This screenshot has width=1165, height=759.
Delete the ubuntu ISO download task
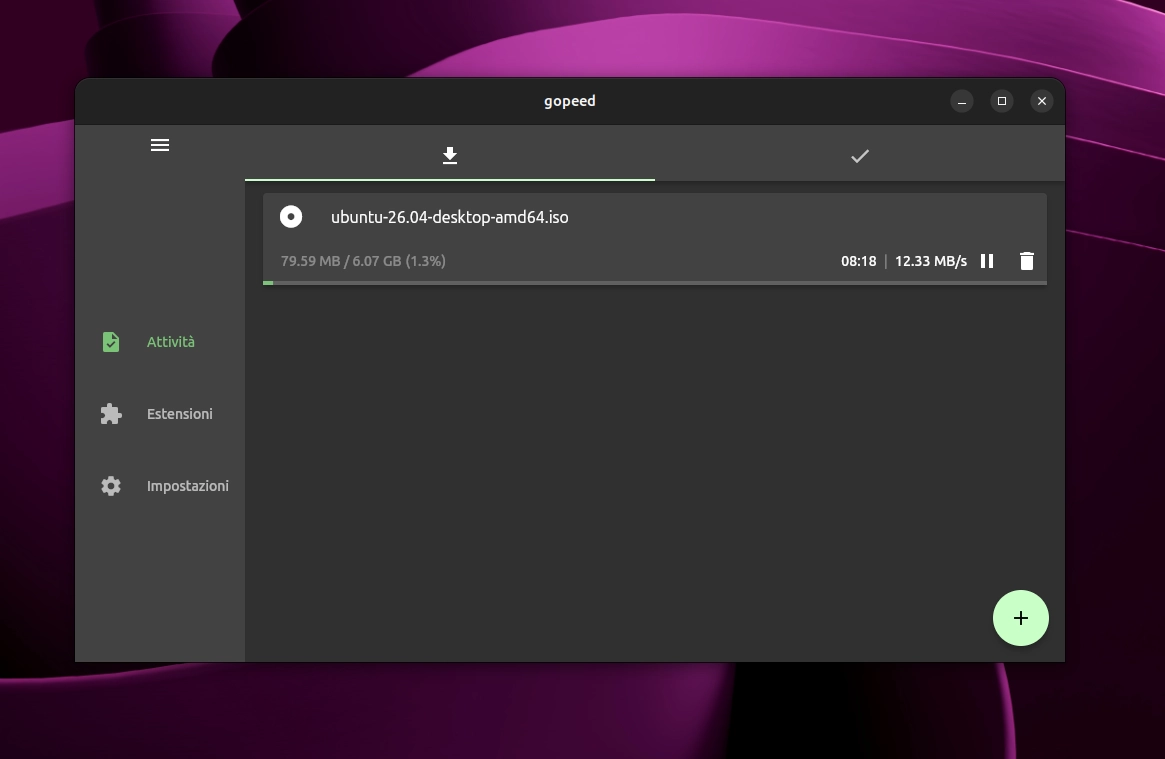1027,261
